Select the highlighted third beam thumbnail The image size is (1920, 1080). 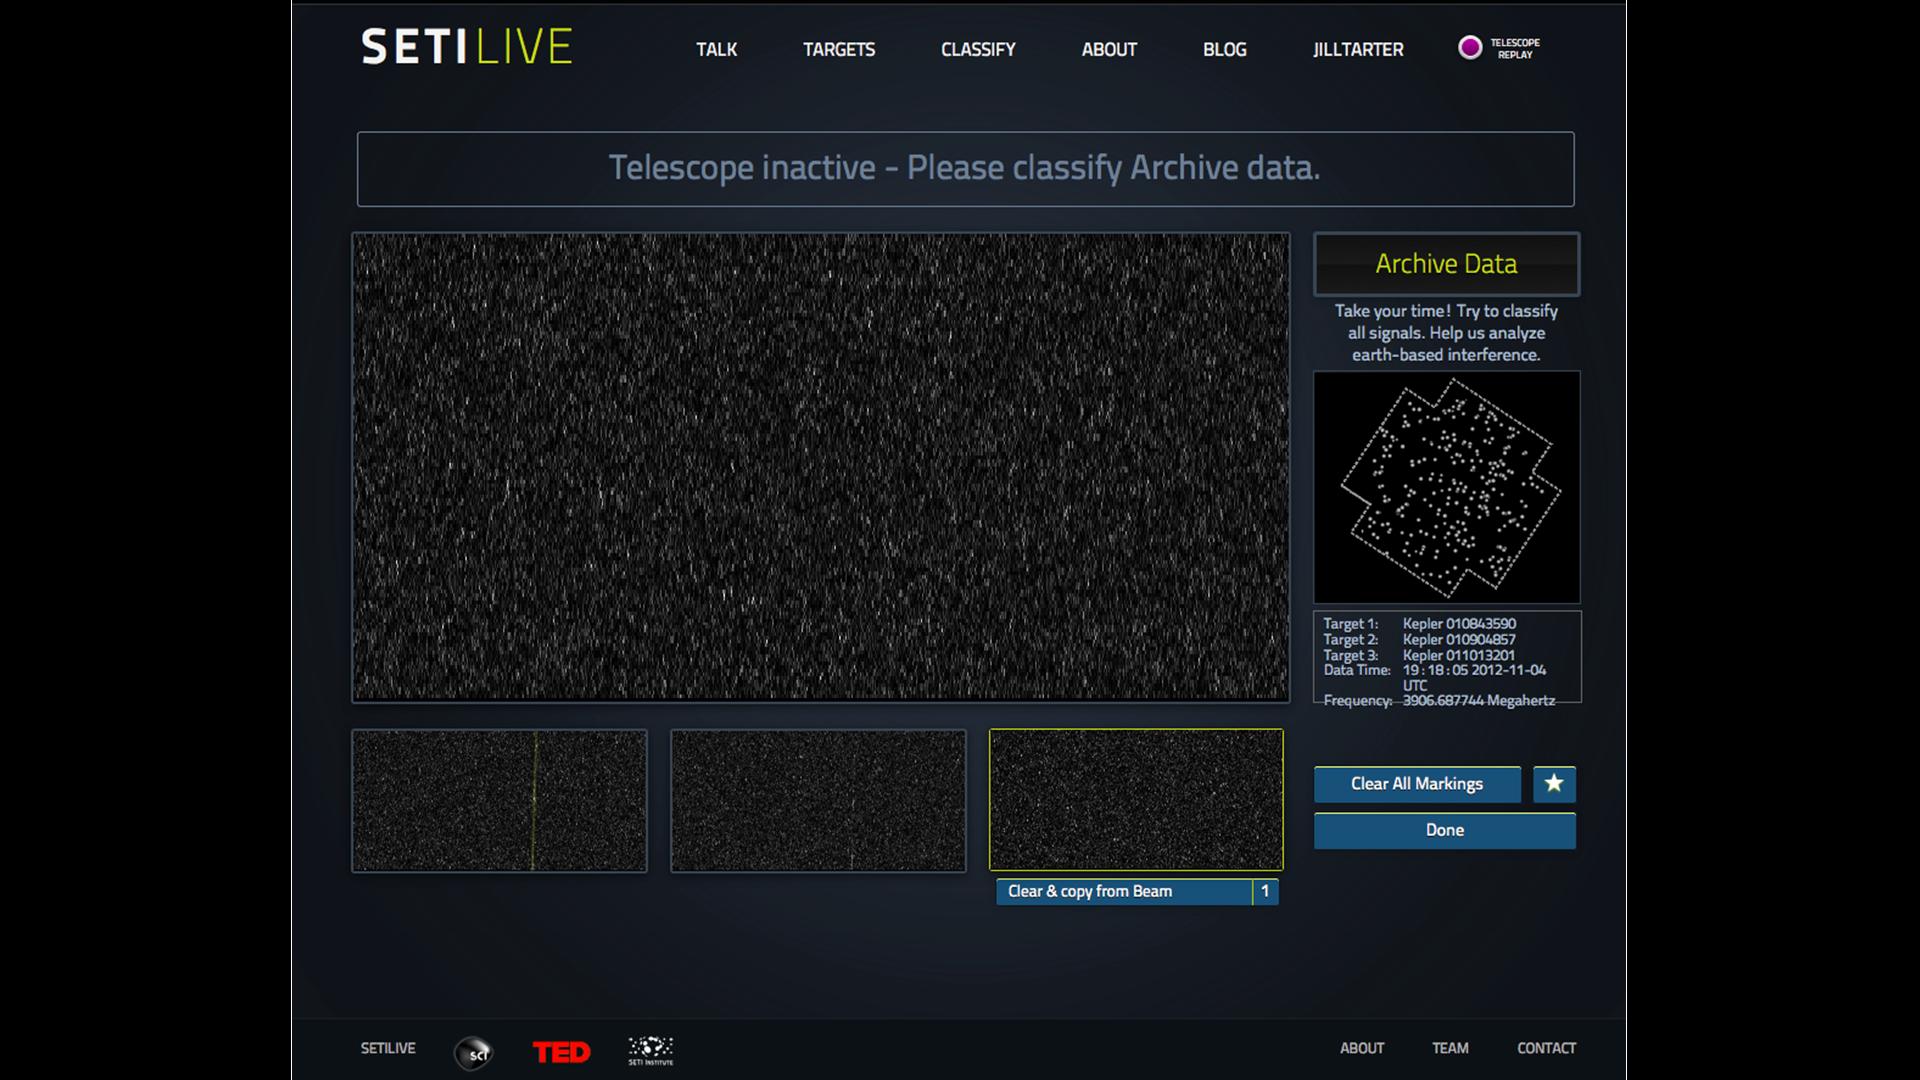pyautogui.click(x=1135, y=800)
